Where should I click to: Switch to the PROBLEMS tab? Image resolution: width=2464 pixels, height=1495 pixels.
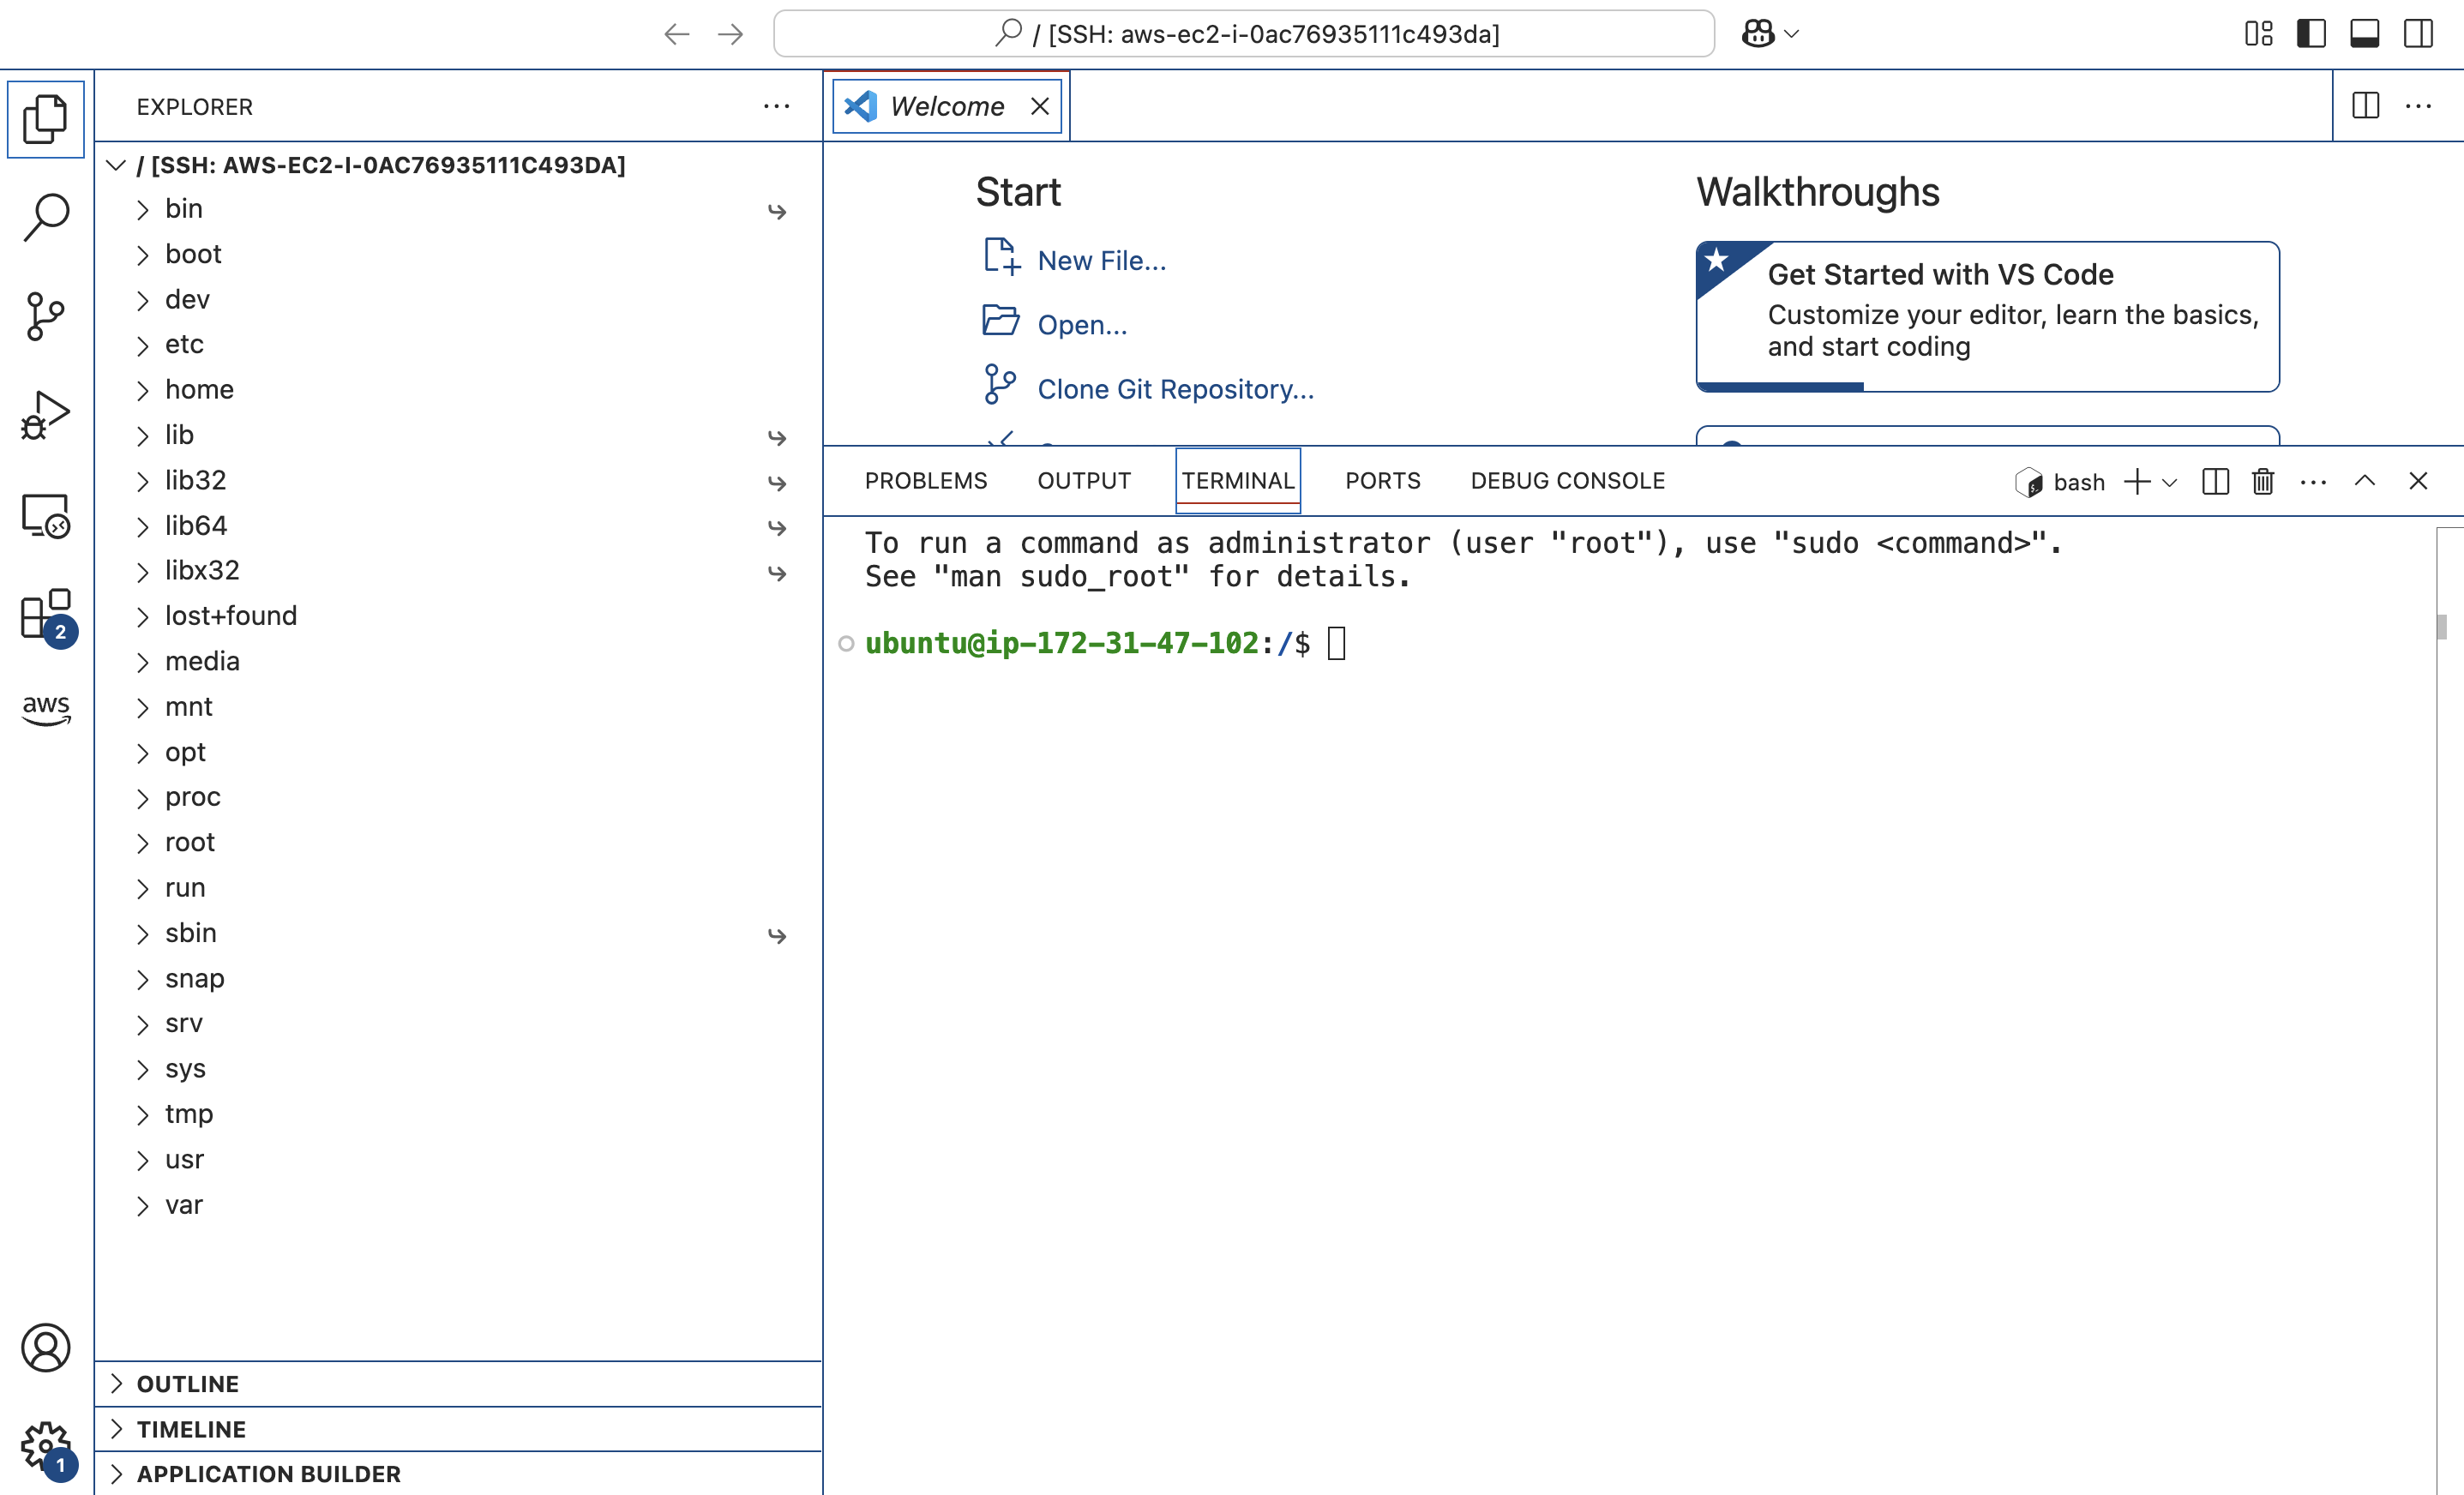point(925,481)
